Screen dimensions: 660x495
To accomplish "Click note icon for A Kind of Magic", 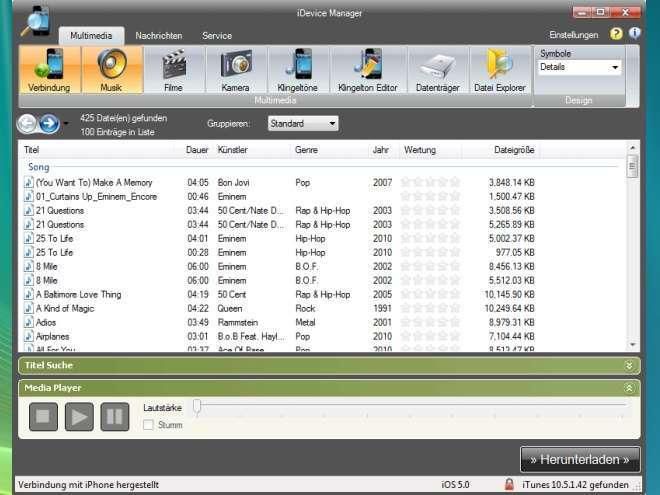I will pos(29,309).
